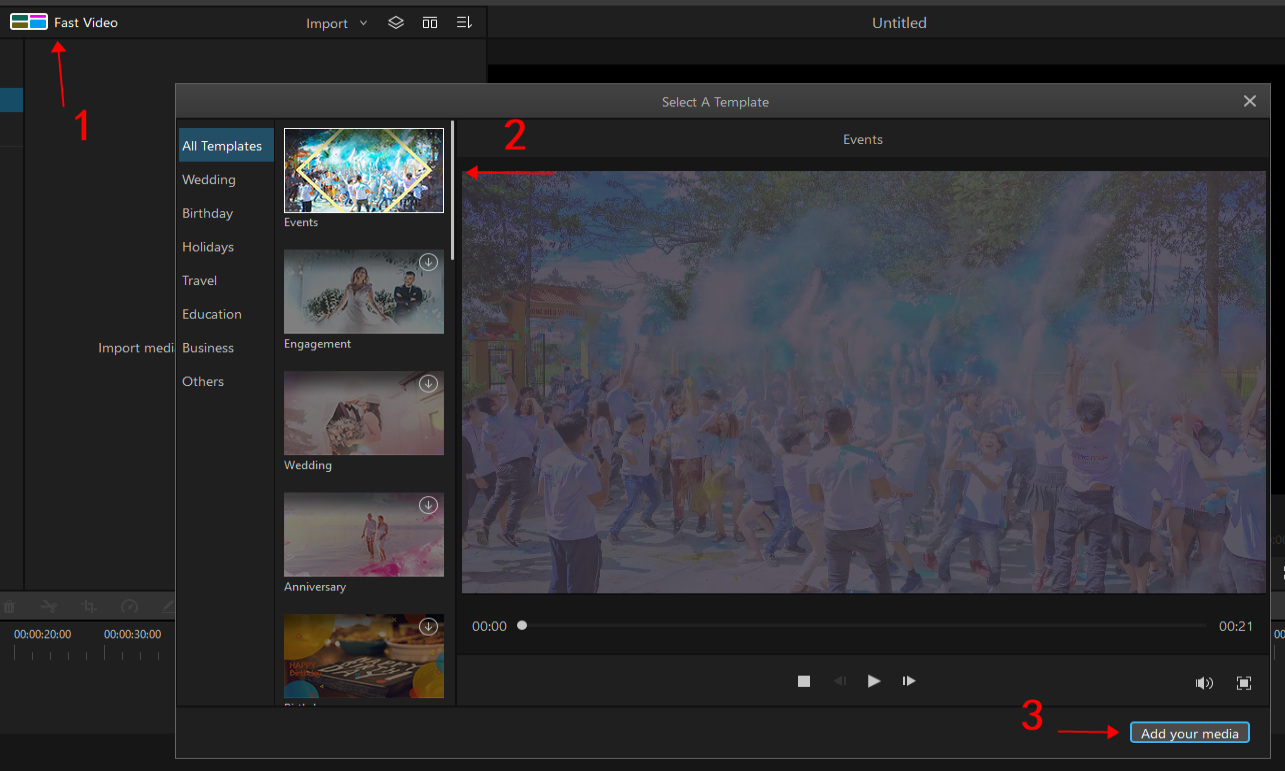Toggle fullscreen preview mode
1285x771 pixels.
[x=1244, y=682]
